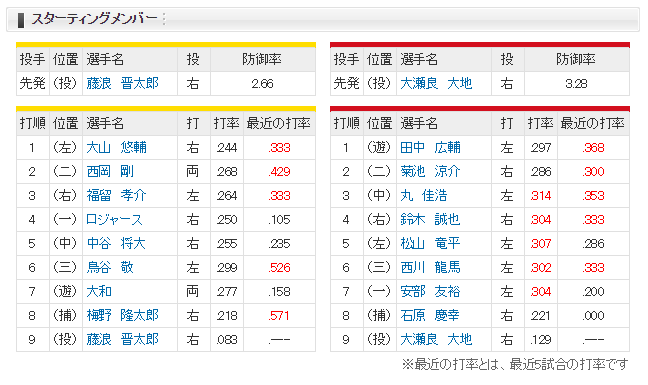648x385 pixels.
Task: Select recent average .571 for 梅野 隆太郎
Action: tap(279, 316)
